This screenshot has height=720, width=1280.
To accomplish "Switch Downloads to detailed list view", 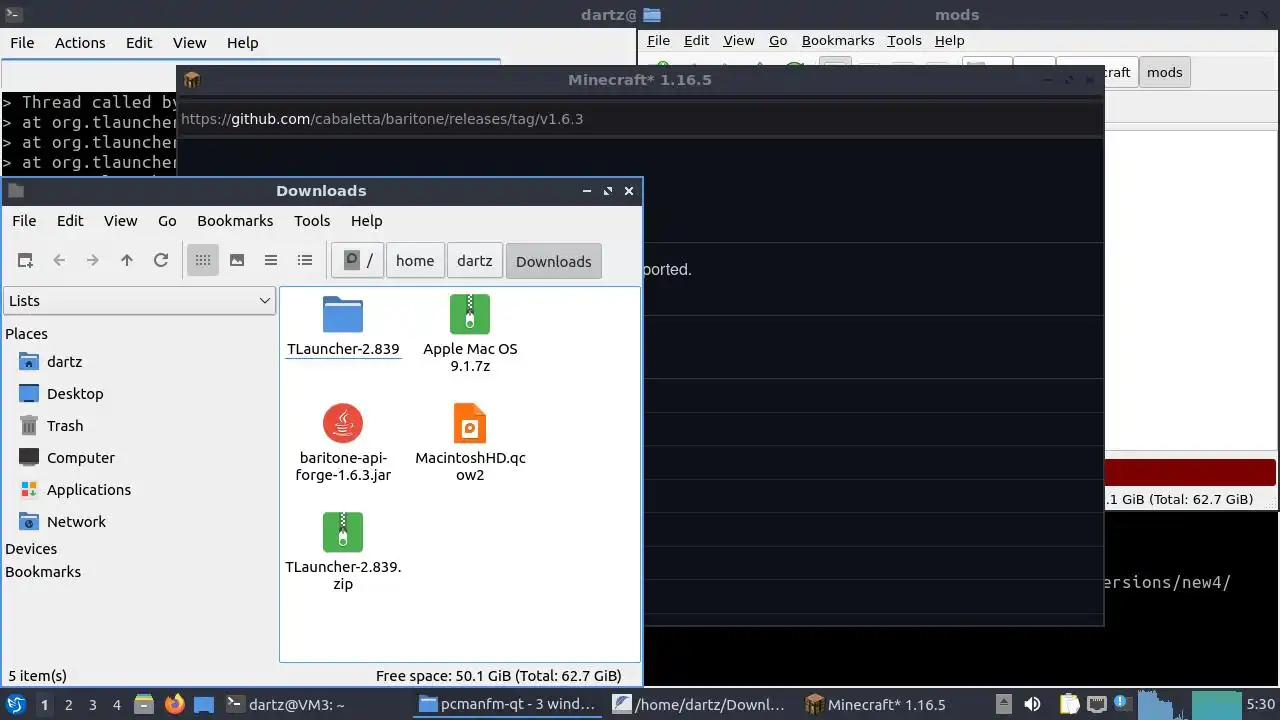I will tap(305, 261).
